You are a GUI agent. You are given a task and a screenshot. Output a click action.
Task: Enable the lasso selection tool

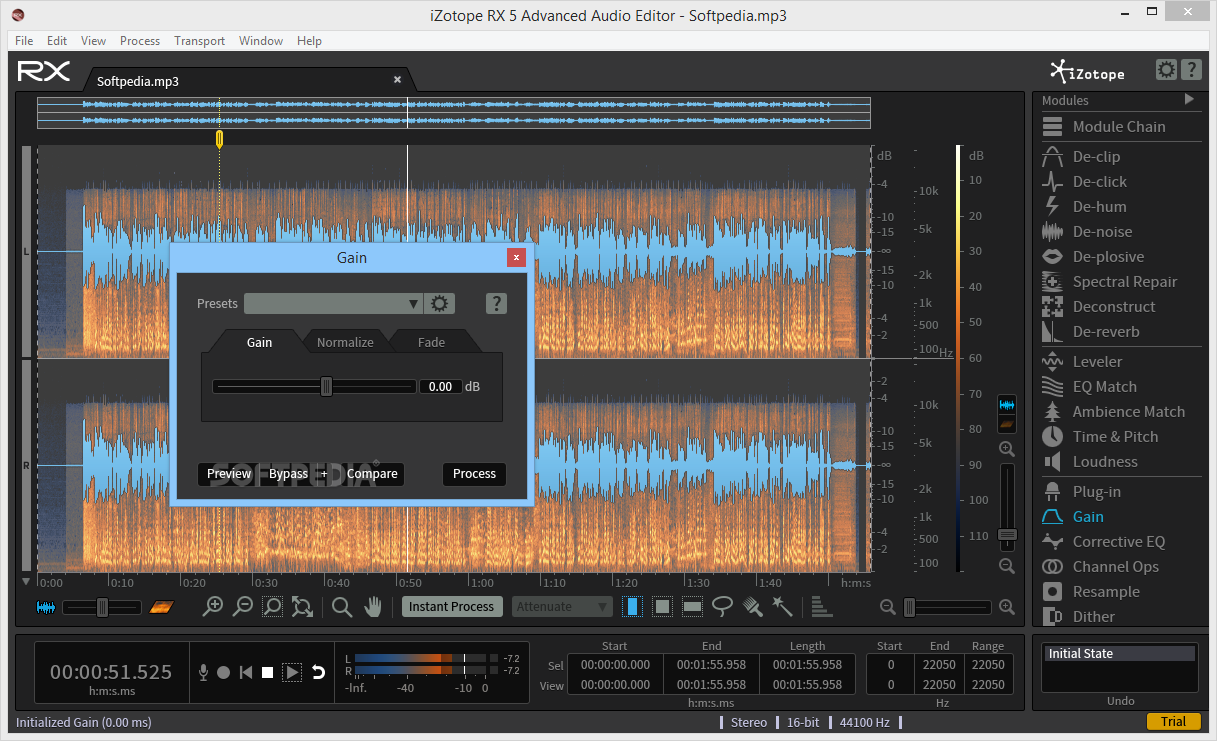coord(722,606)
